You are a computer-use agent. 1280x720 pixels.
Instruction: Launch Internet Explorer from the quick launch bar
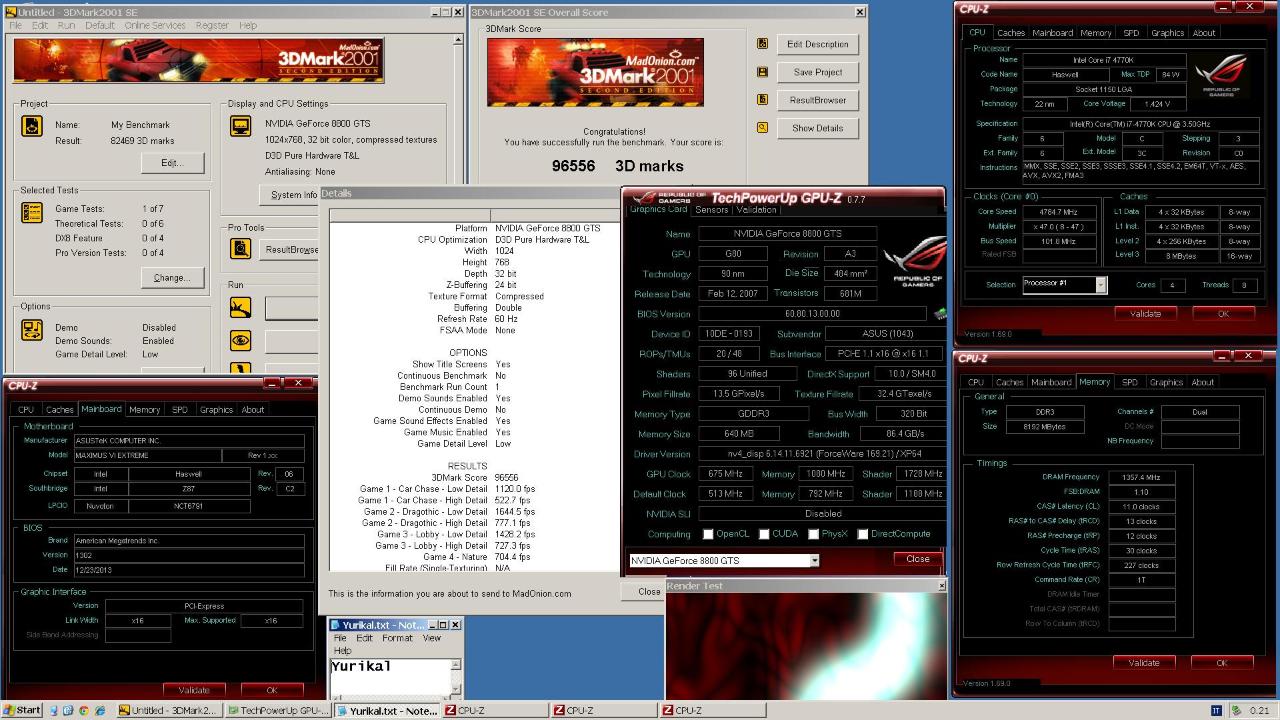coord(99,711)
